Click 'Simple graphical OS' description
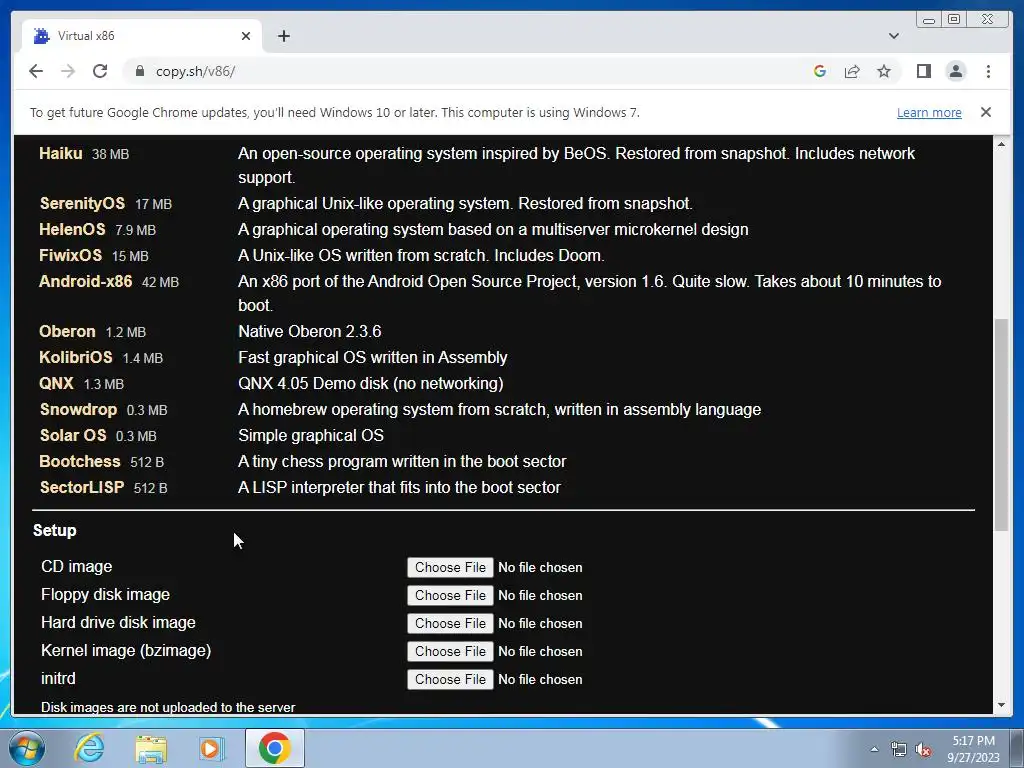The height and width of the screenshot is (768, 1024). [x=311, y=436]
